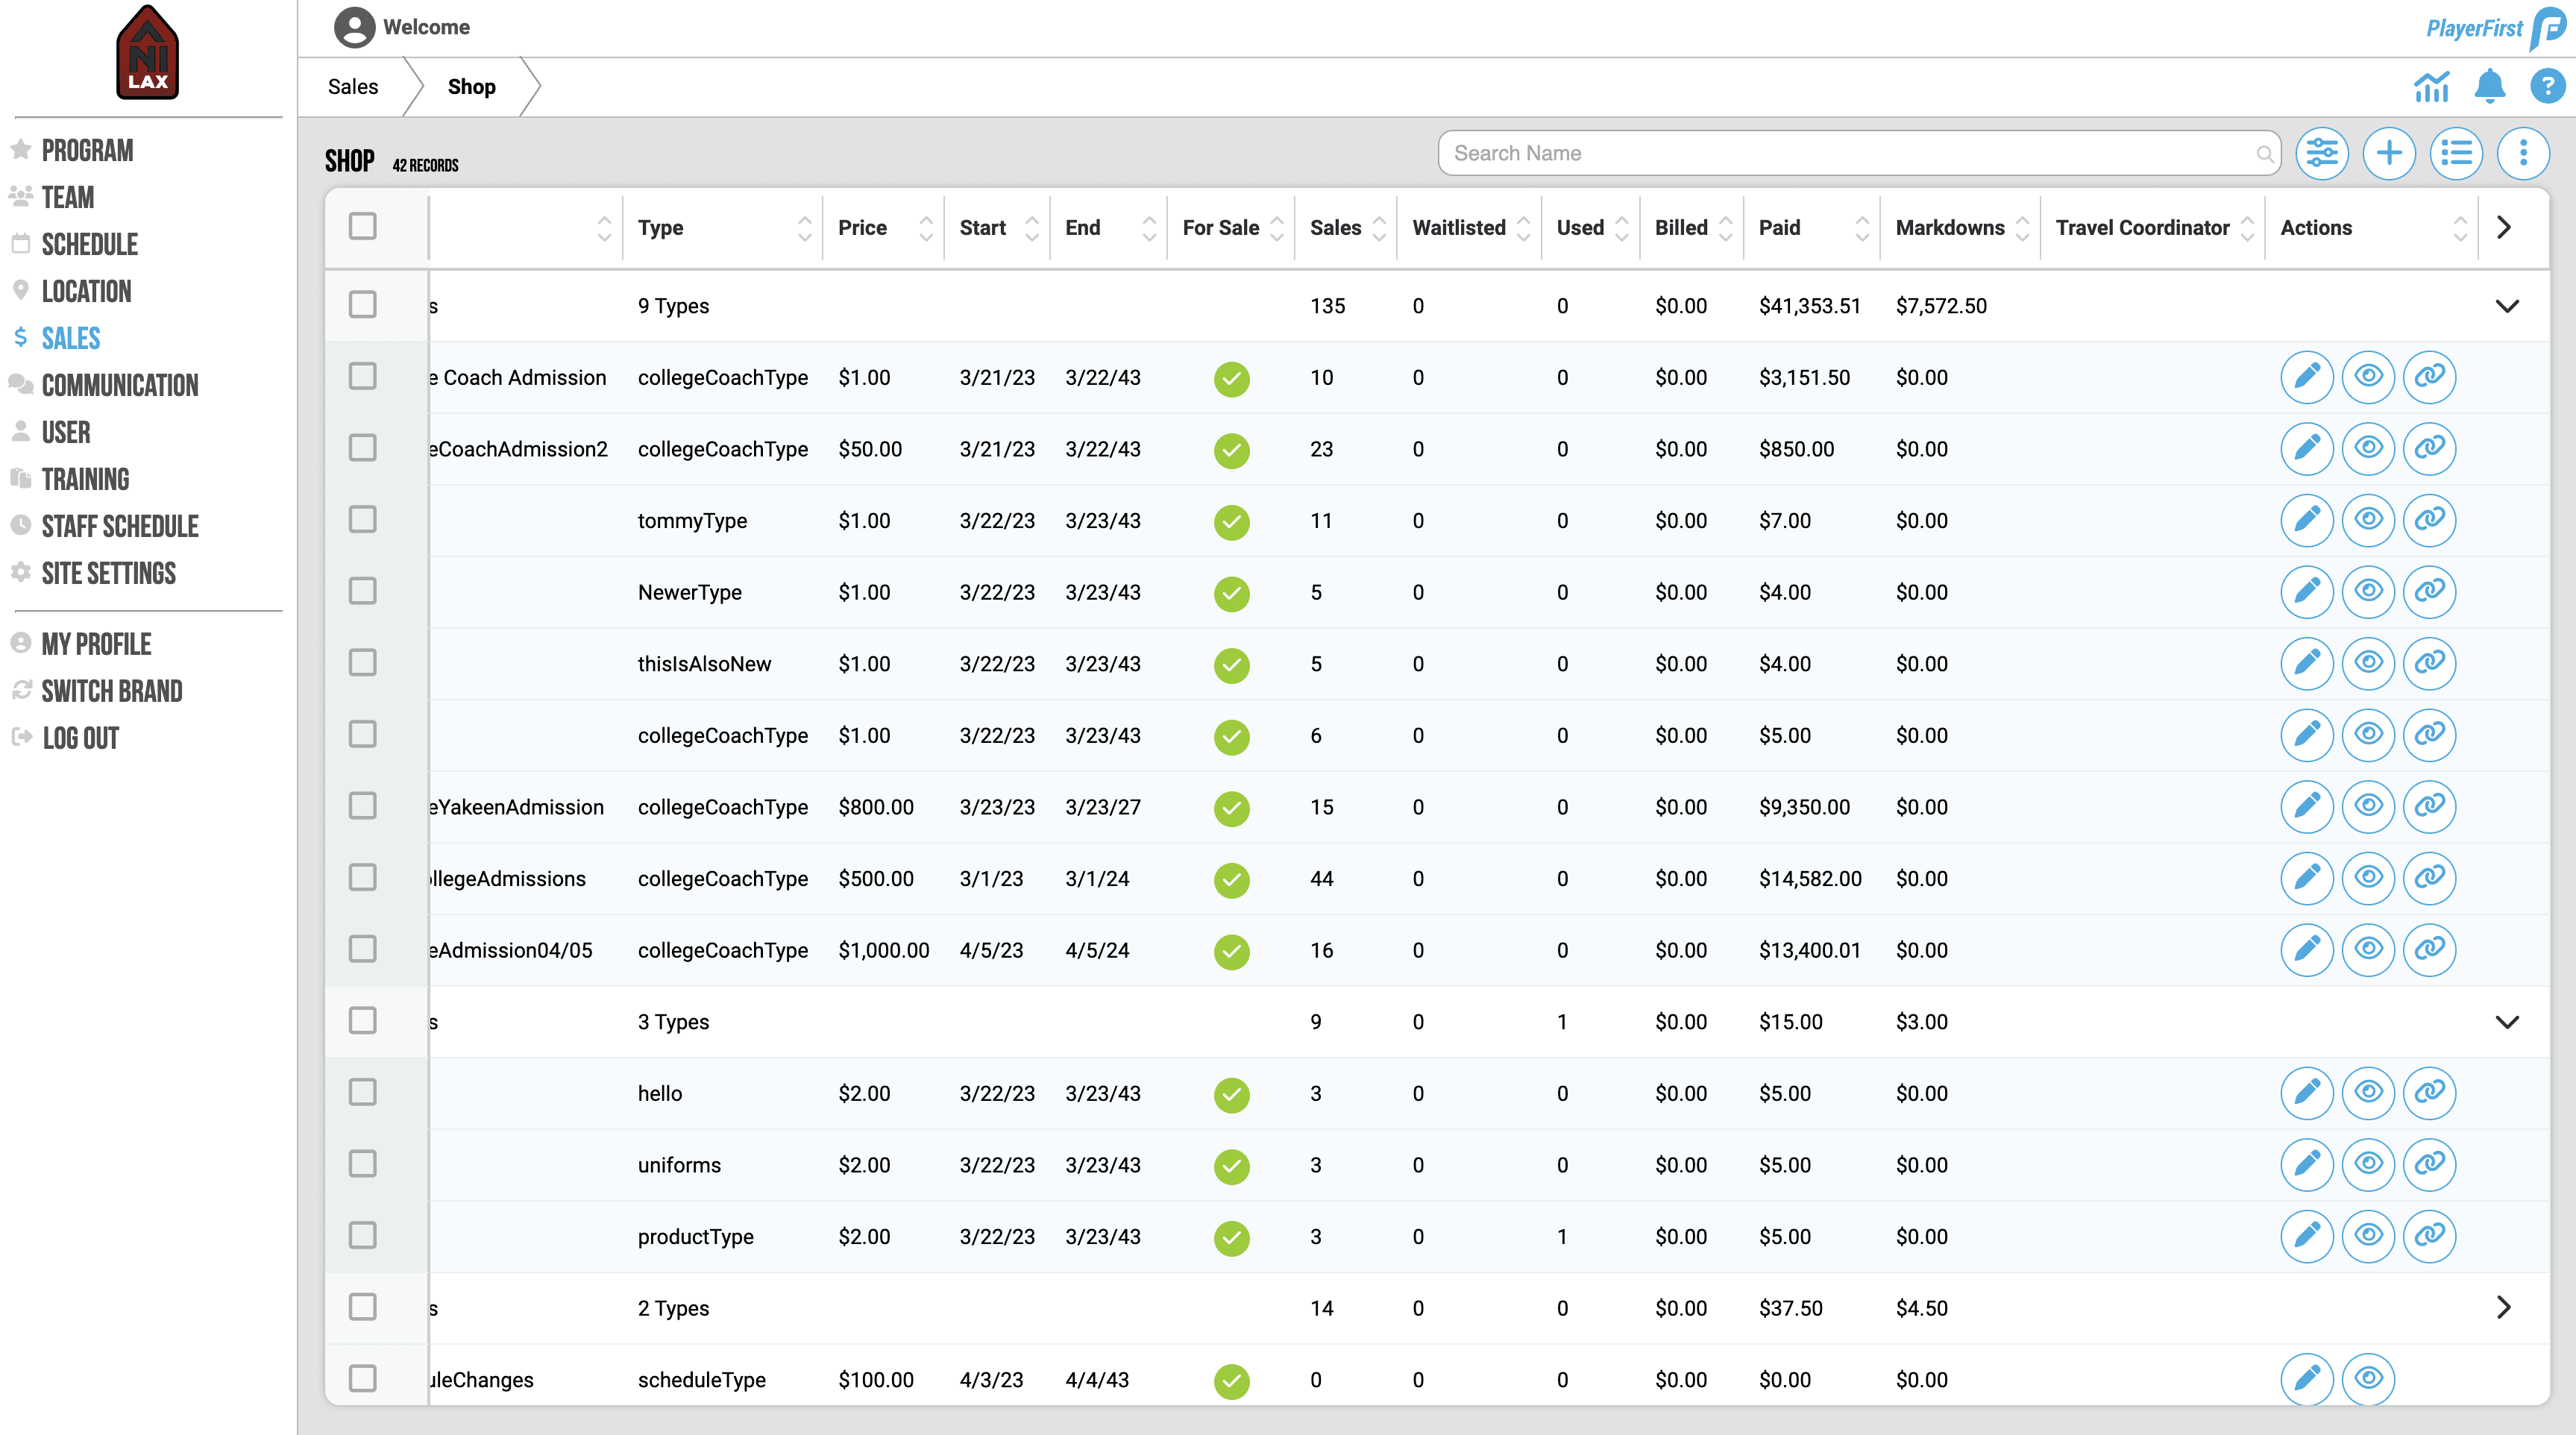Open the analytics chart icon

click(2431, 87)
